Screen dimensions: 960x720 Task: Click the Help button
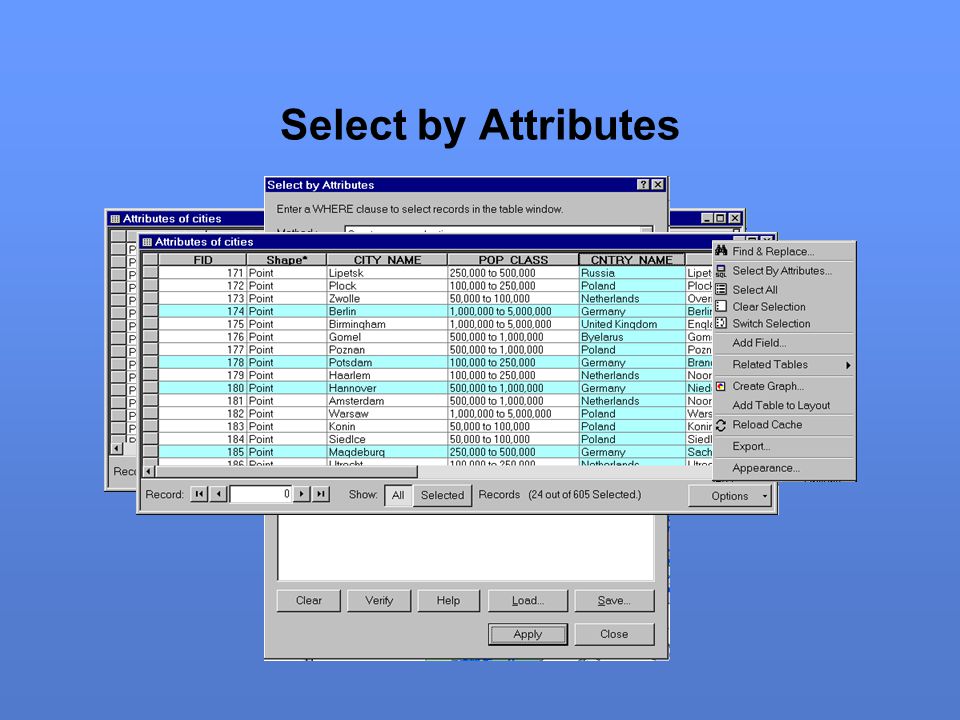(x=448, y=601)
